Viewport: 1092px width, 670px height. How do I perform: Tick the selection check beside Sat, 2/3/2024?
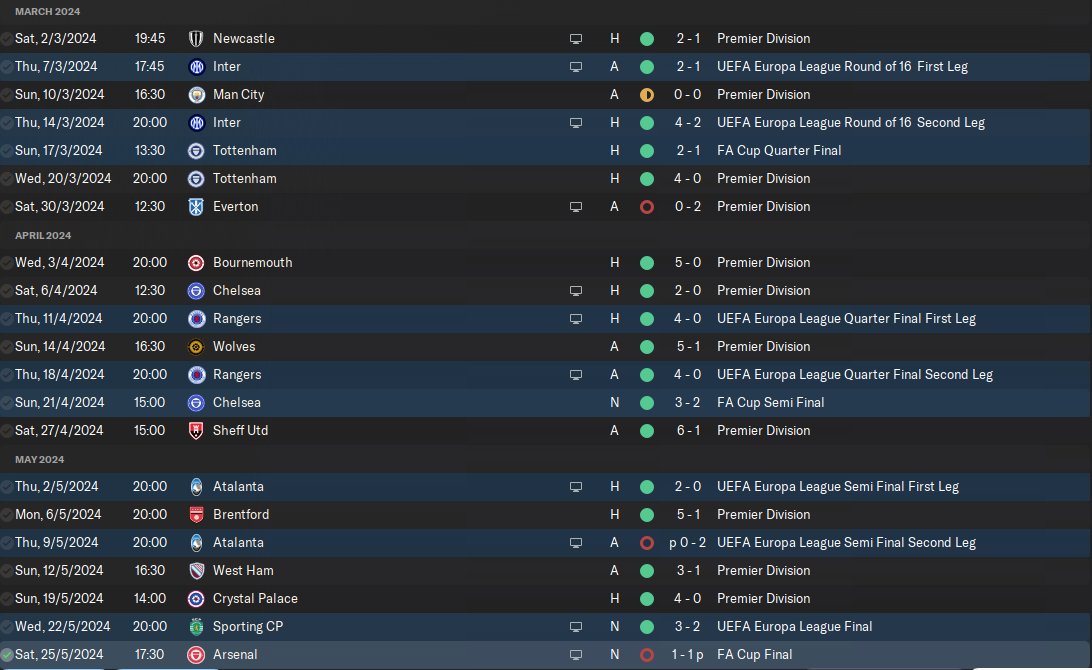7,38
